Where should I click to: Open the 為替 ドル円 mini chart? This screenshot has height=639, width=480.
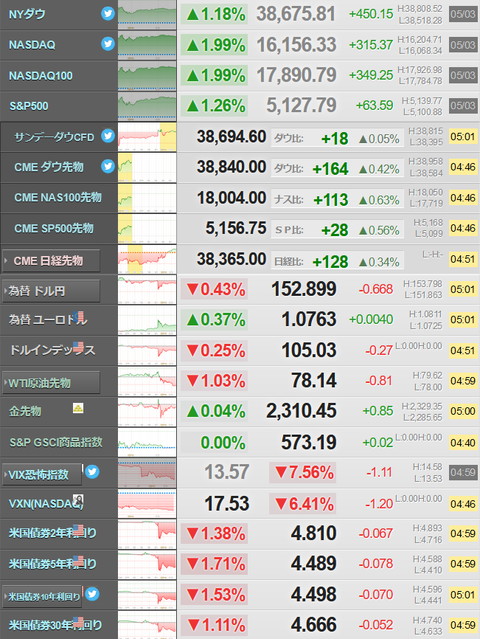tap(147, 289)
